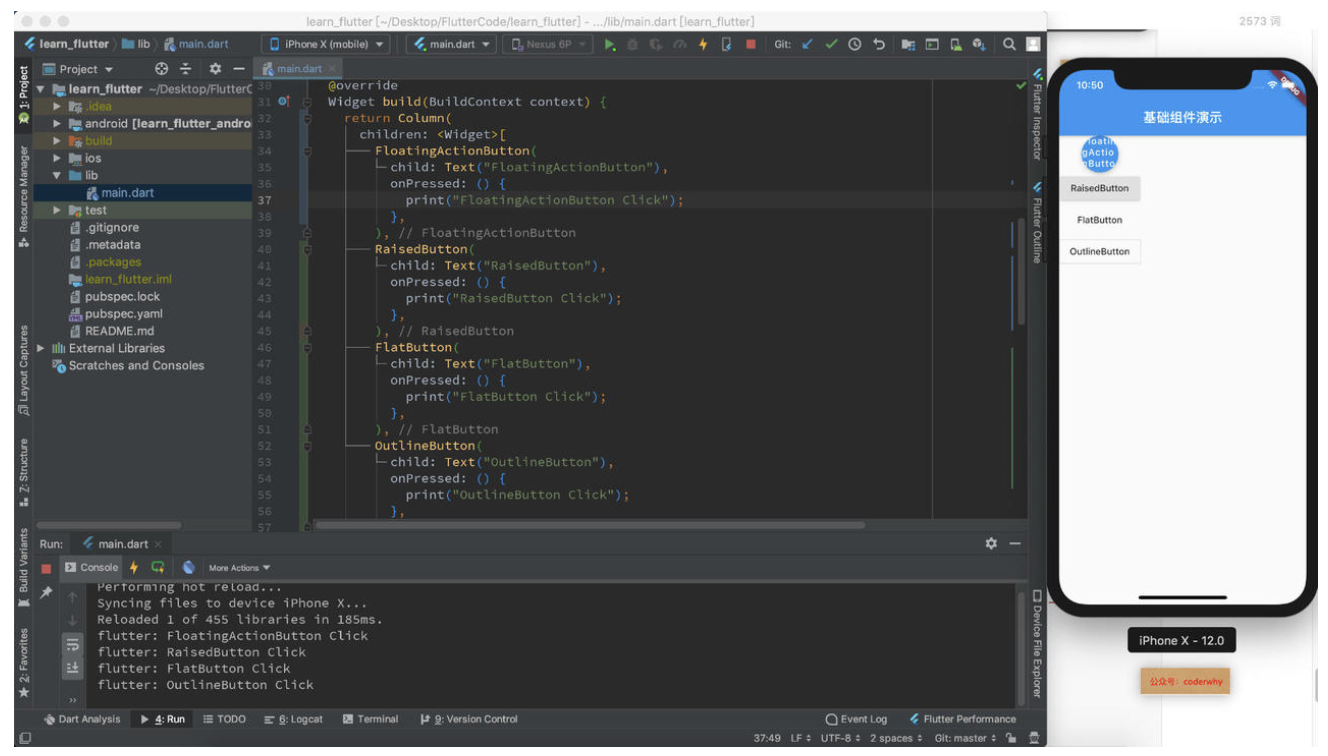Pin the Run tab with pin icon
1328x756 pixels.
(46, 593)
